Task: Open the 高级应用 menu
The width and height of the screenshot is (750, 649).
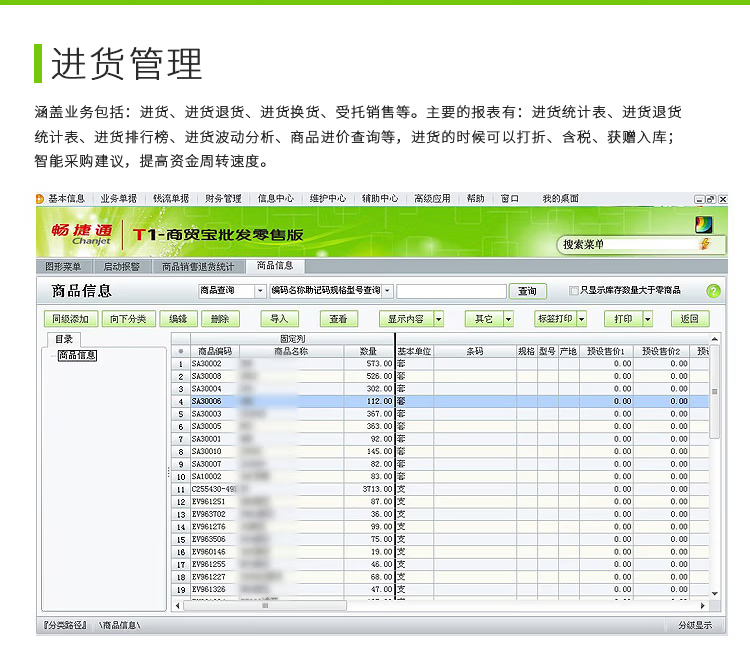Action: click(432, 198)
